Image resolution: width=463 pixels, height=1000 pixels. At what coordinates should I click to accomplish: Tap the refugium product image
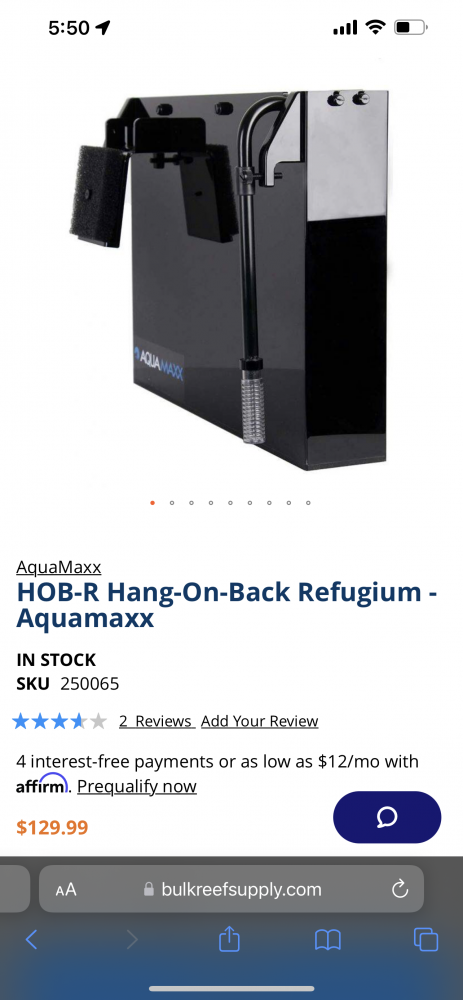tap(228, 279)
